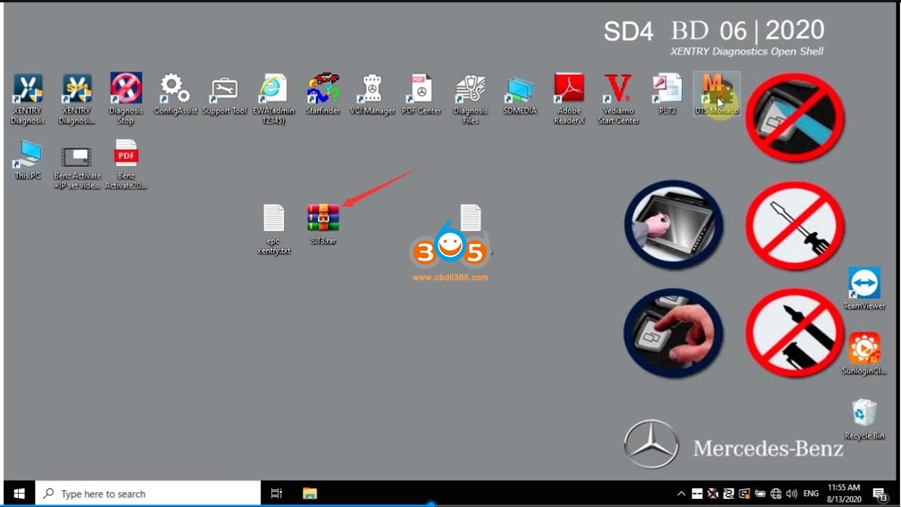Open the Support Tool shortcut
The width and height of the screenshot is (901, 507).
coord(224,94)
